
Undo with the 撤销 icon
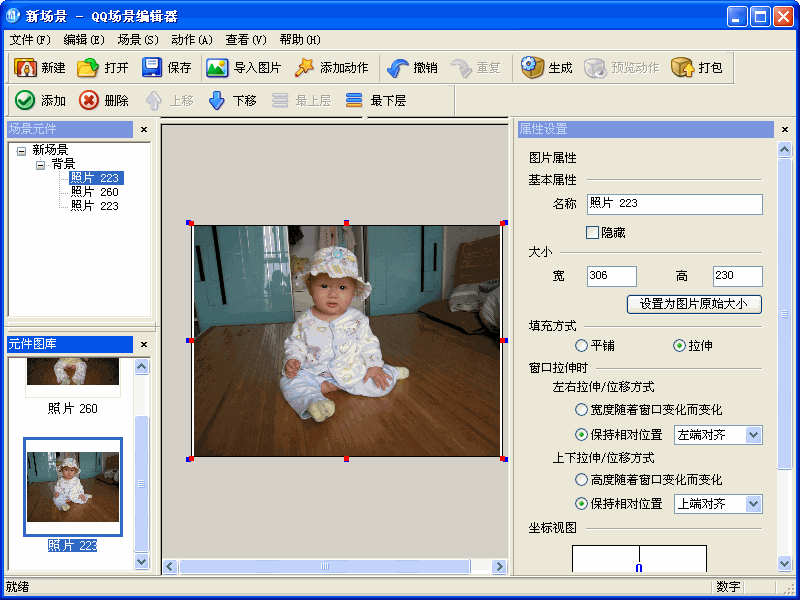click(x=397, y=68)
